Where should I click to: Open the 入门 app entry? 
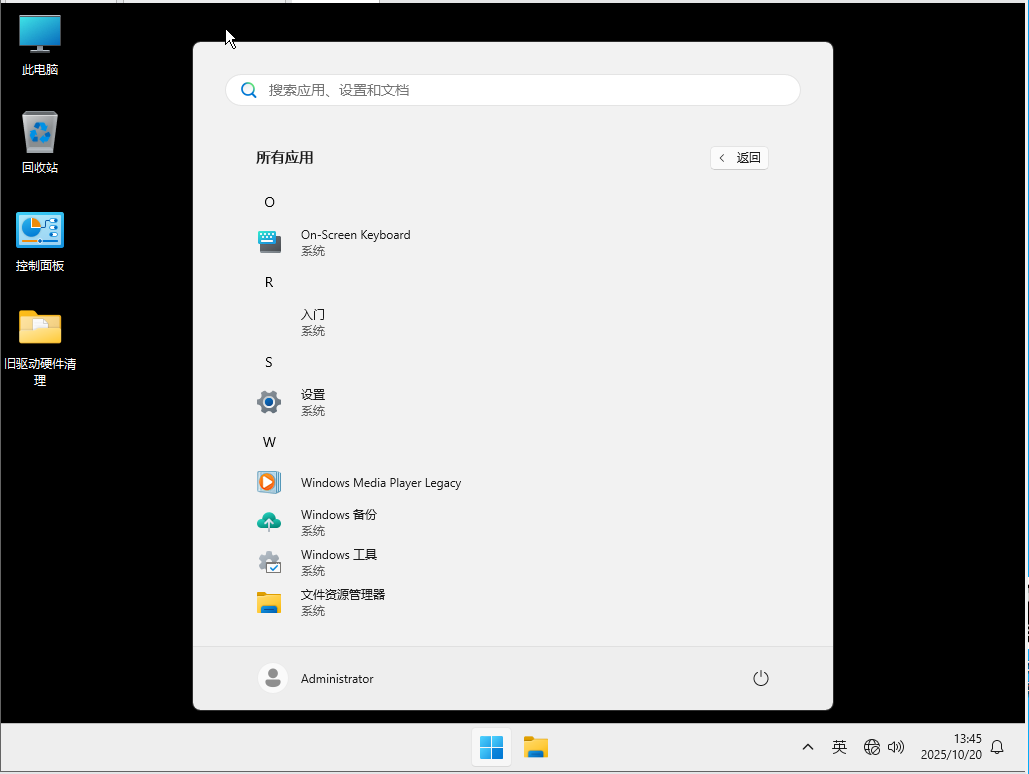point(312,322)
